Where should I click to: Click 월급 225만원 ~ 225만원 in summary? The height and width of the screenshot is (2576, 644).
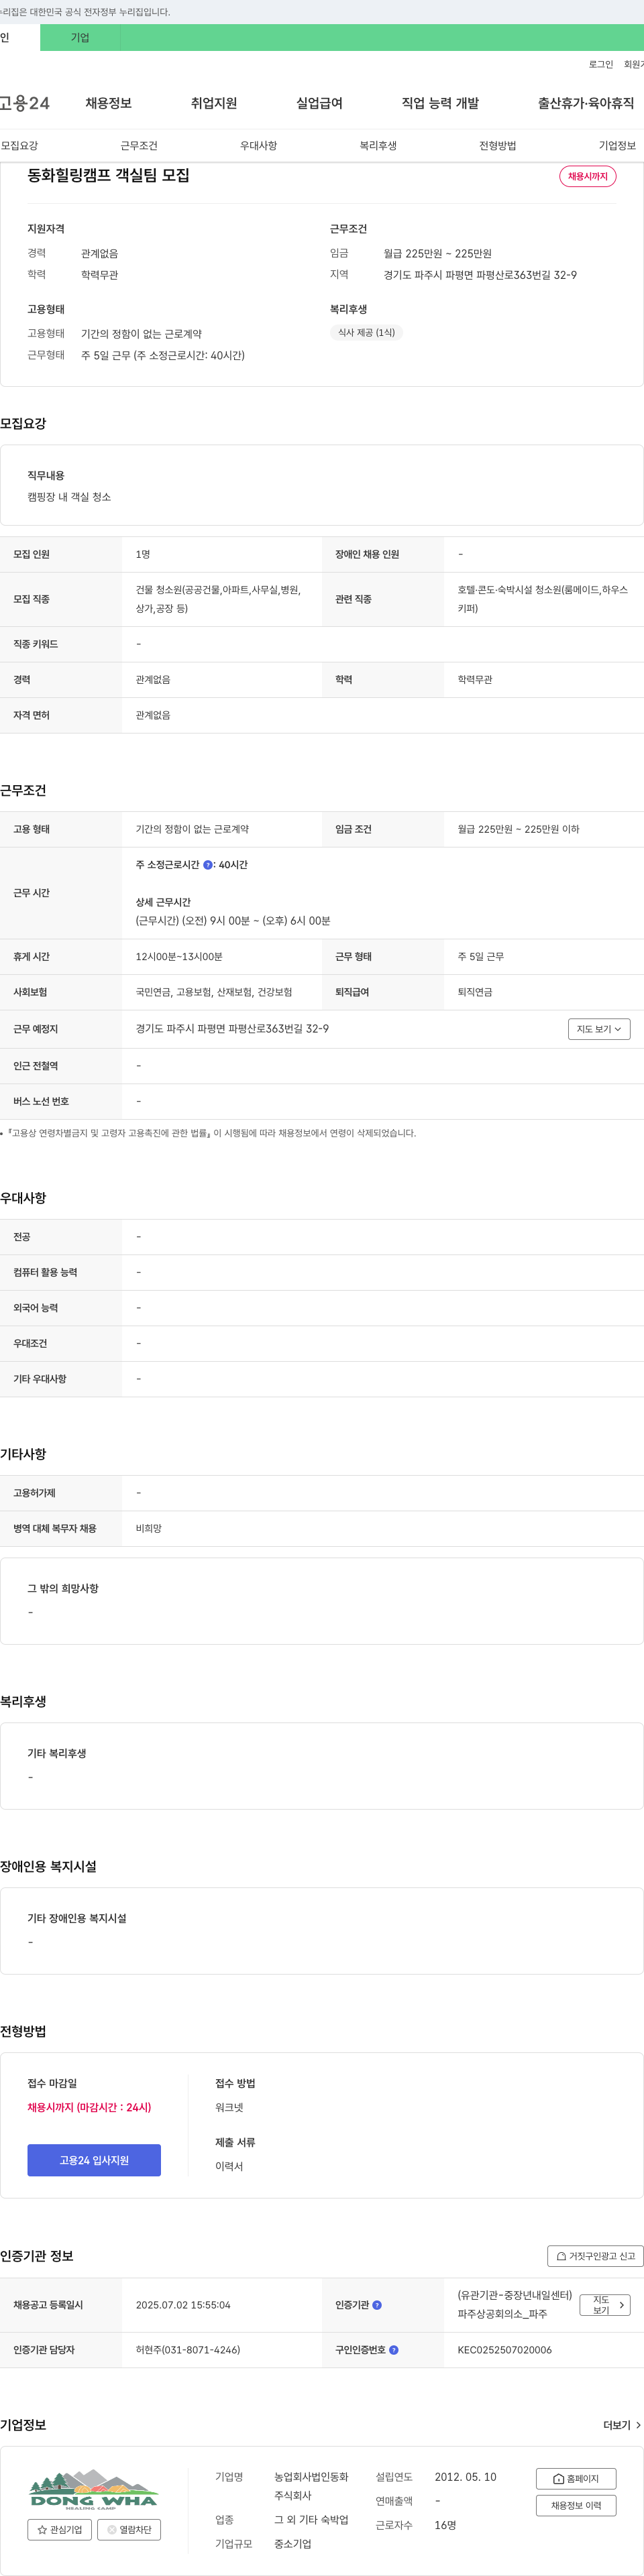[x=438, y=254]
